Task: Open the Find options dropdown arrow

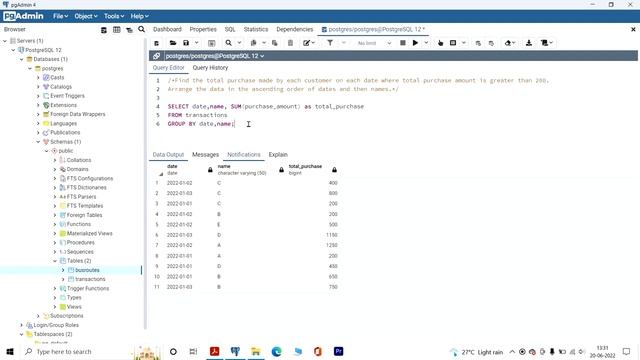Action: (239, 43)
